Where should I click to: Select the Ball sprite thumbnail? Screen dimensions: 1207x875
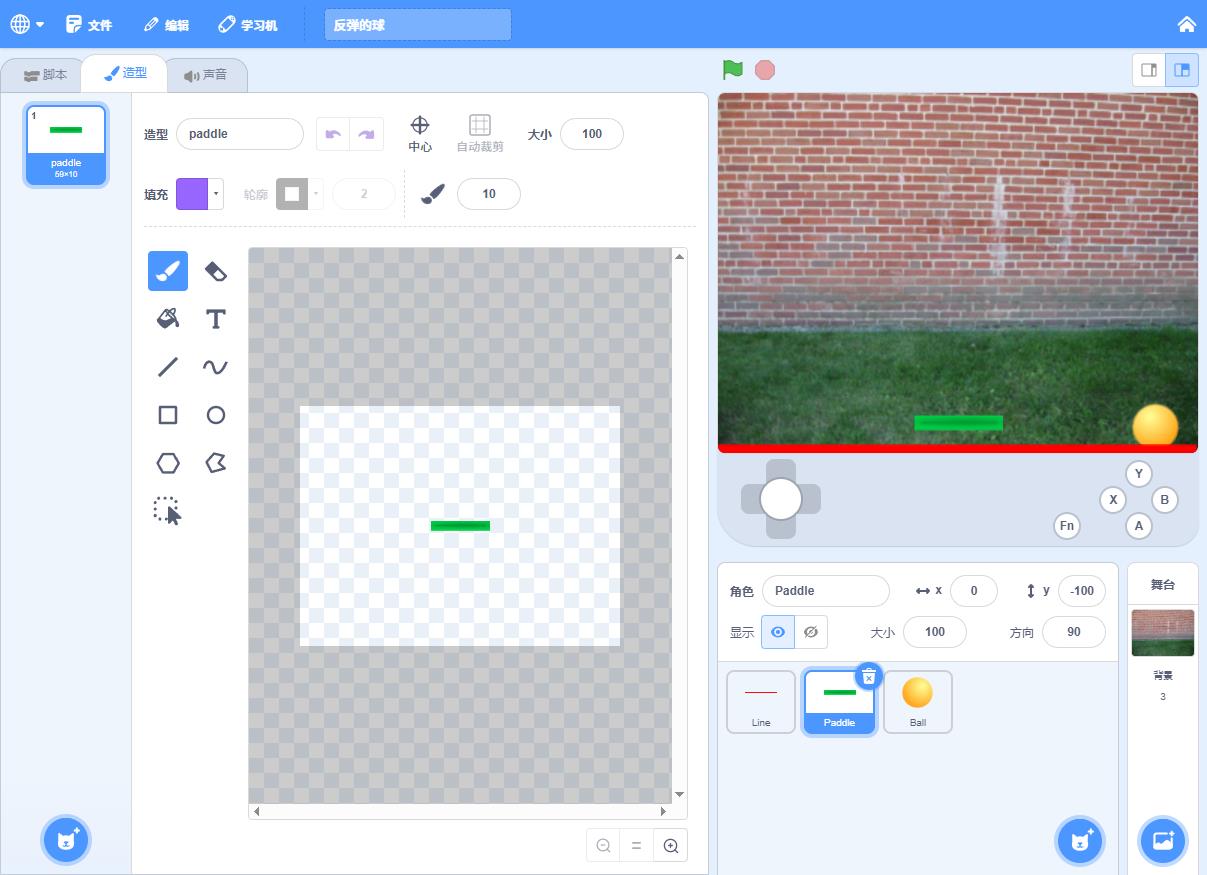[918, 702]
